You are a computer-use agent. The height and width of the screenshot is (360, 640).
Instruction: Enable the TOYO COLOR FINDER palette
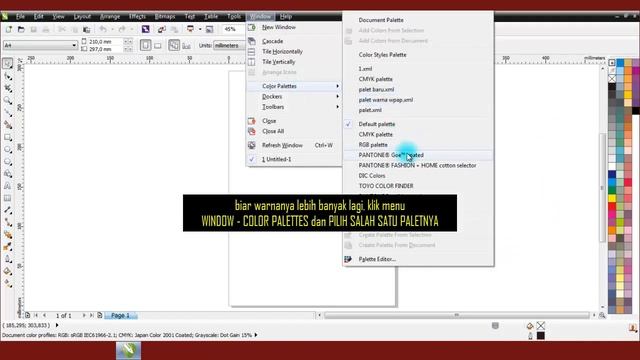point(418,186)
